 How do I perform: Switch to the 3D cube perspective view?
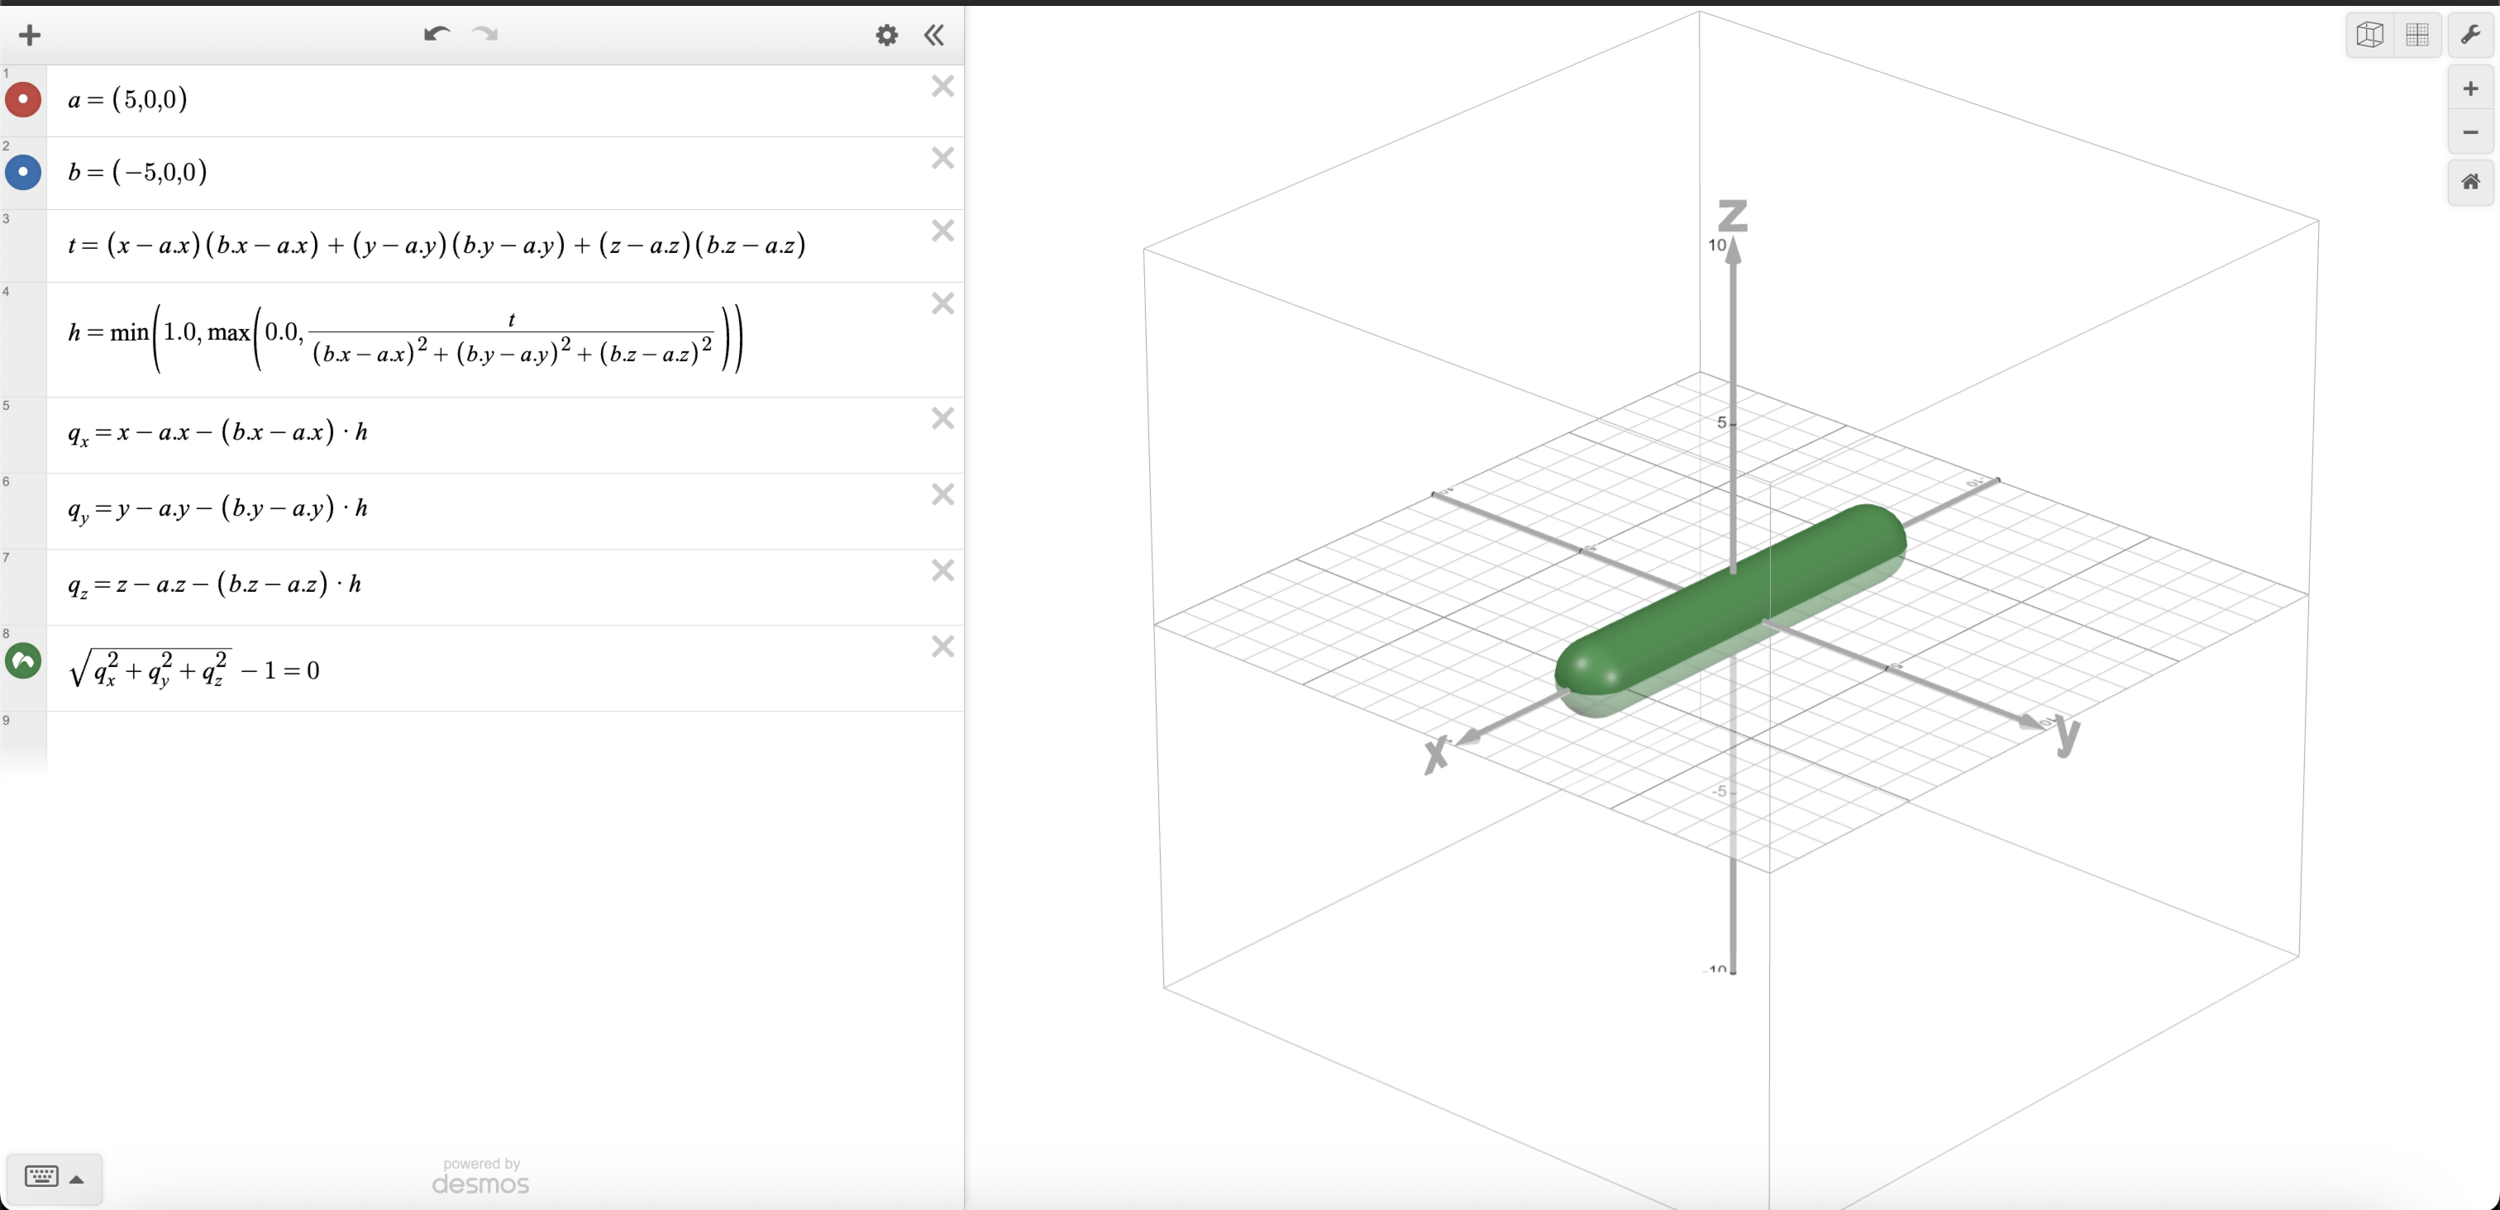point(2369,35)
